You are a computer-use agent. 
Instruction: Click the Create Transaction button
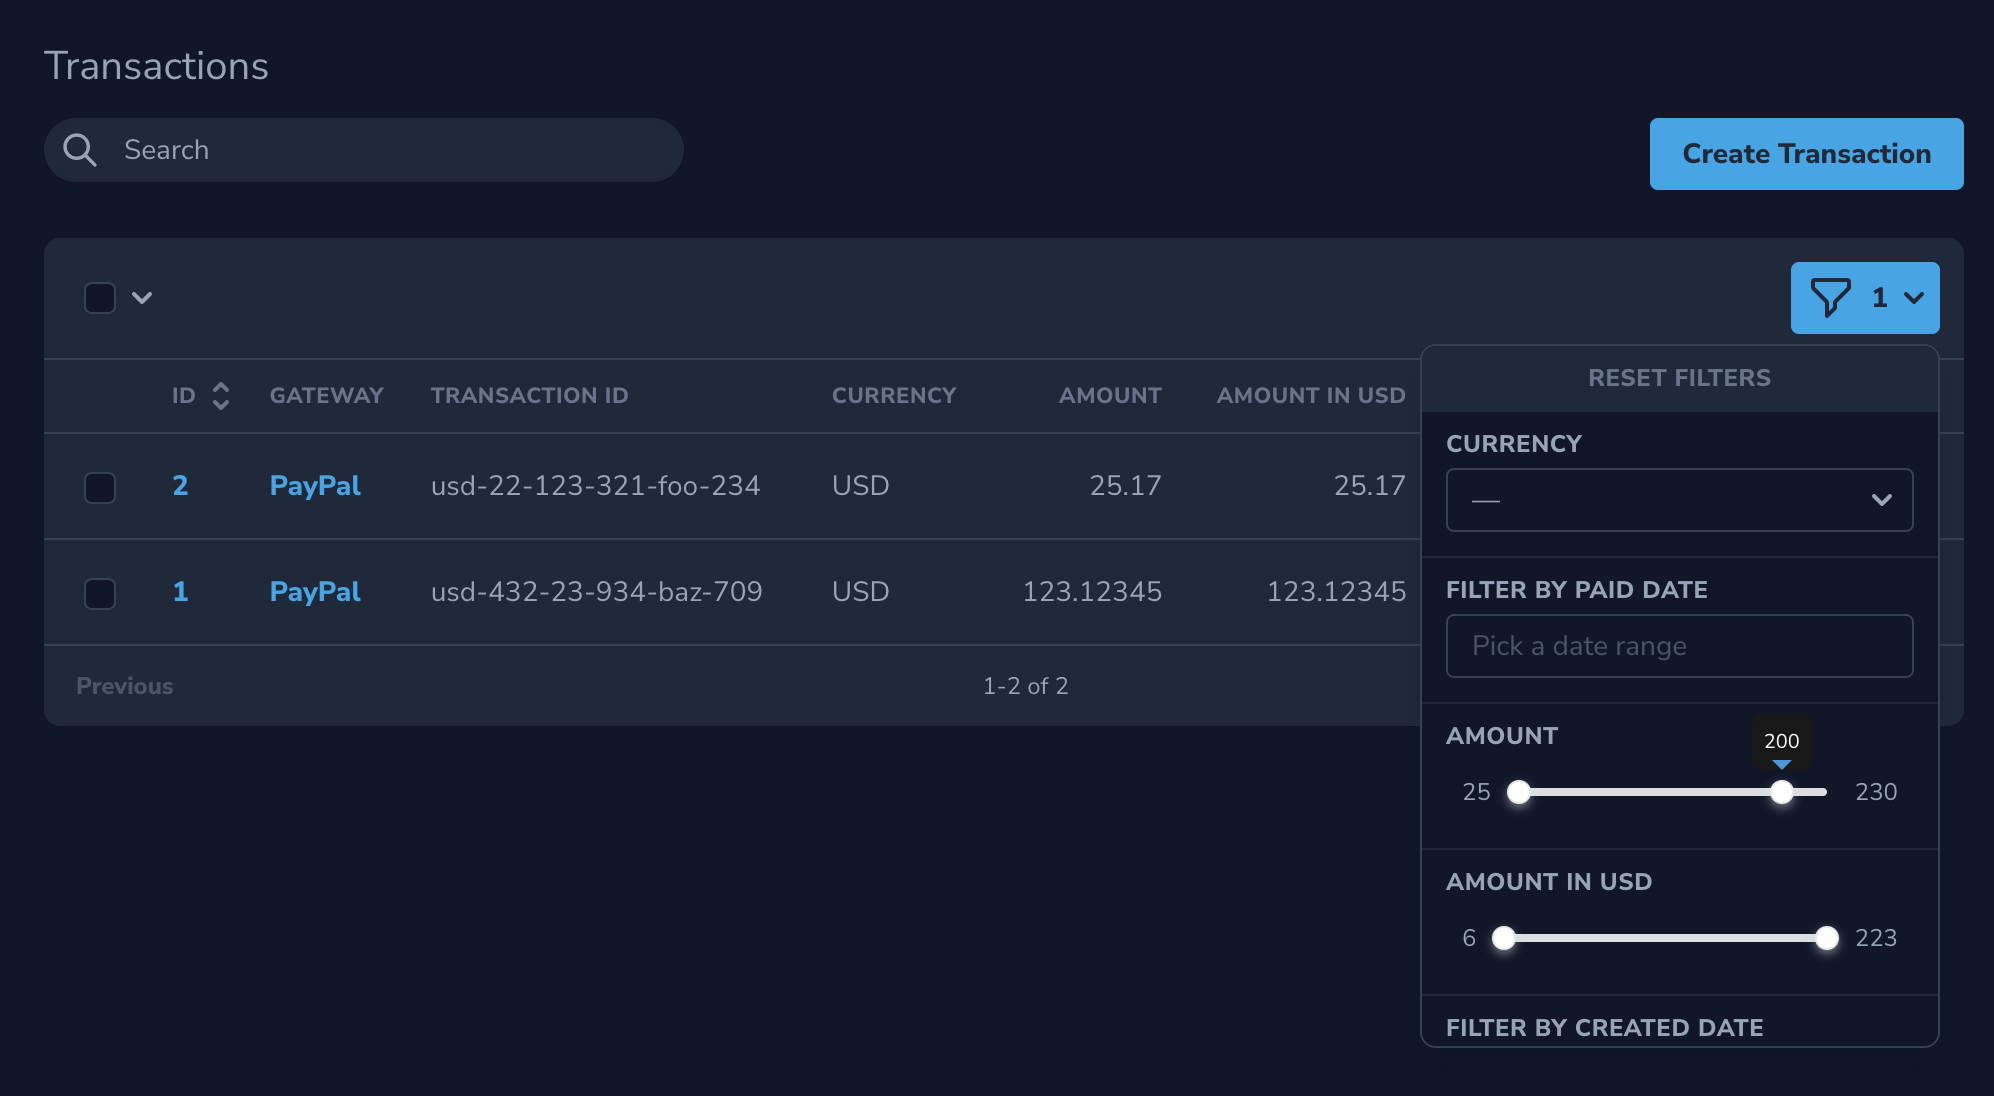point(1806,154)
